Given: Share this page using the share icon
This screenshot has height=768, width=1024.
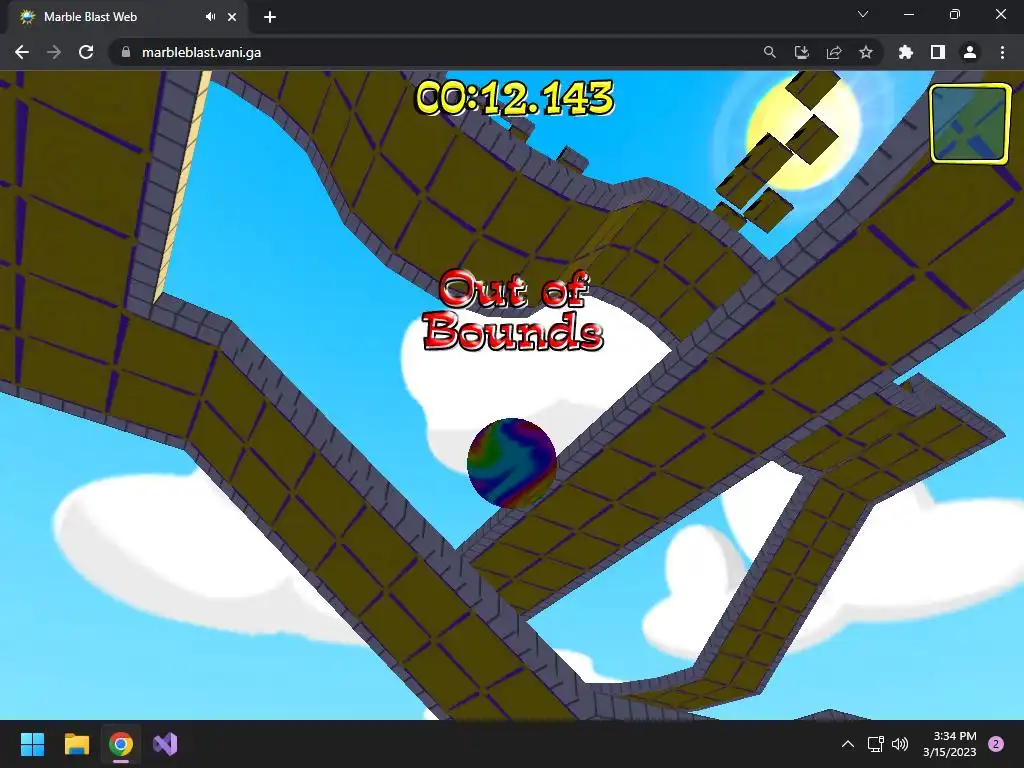Looking at the screenshot, I should [834, 52].
